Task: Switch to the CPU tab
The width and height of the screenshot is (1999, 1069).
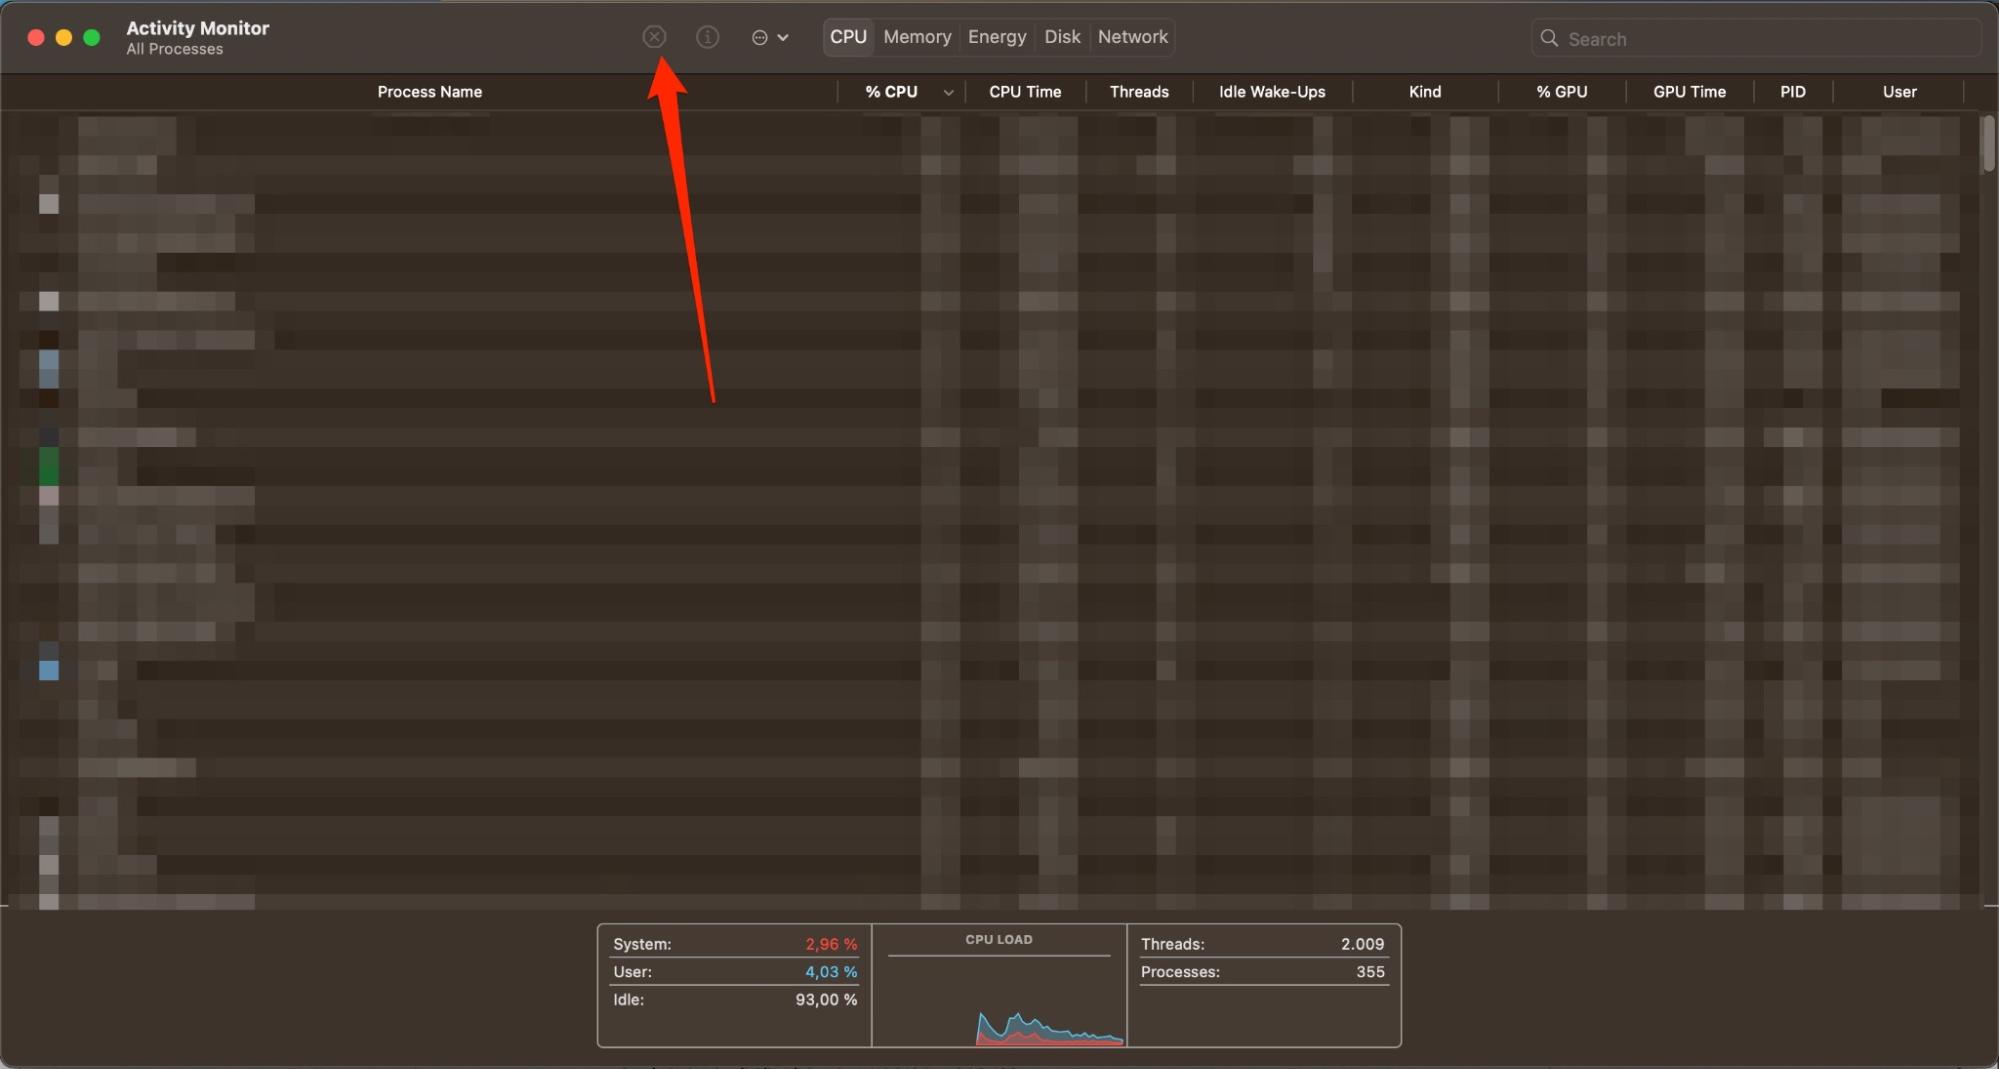Action: [848, 37]
